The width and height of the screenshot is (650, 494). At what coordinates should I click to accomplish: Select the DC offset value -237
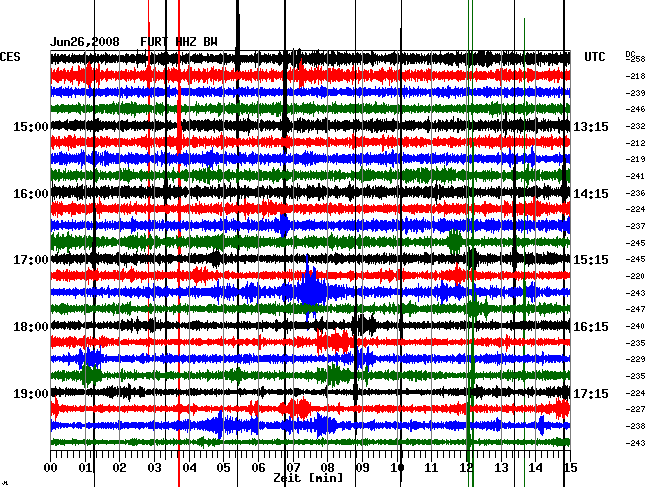click(x=635, y=226)
